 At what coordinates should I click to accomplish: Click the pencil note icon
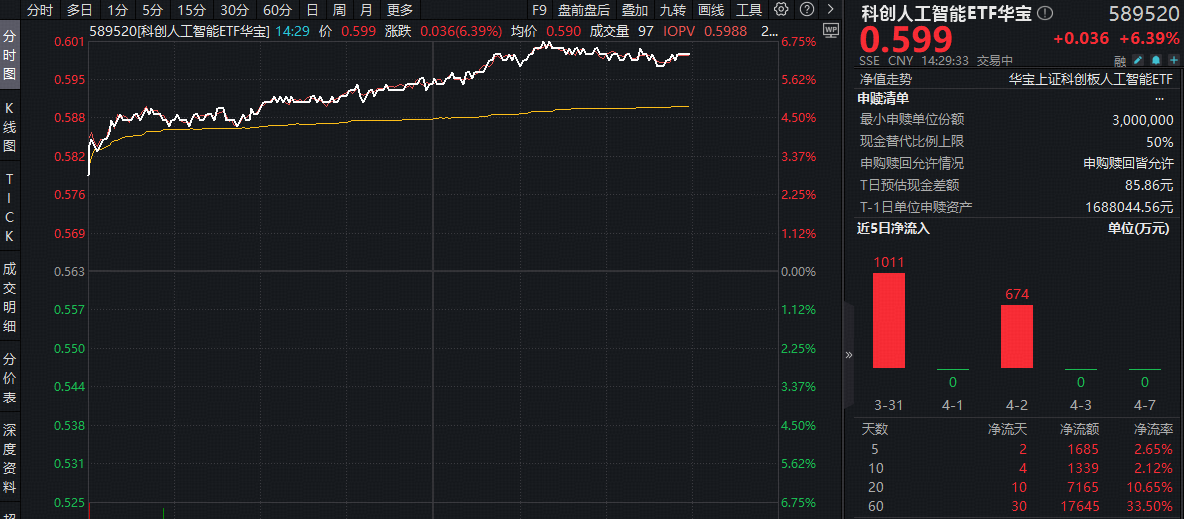1137,60
